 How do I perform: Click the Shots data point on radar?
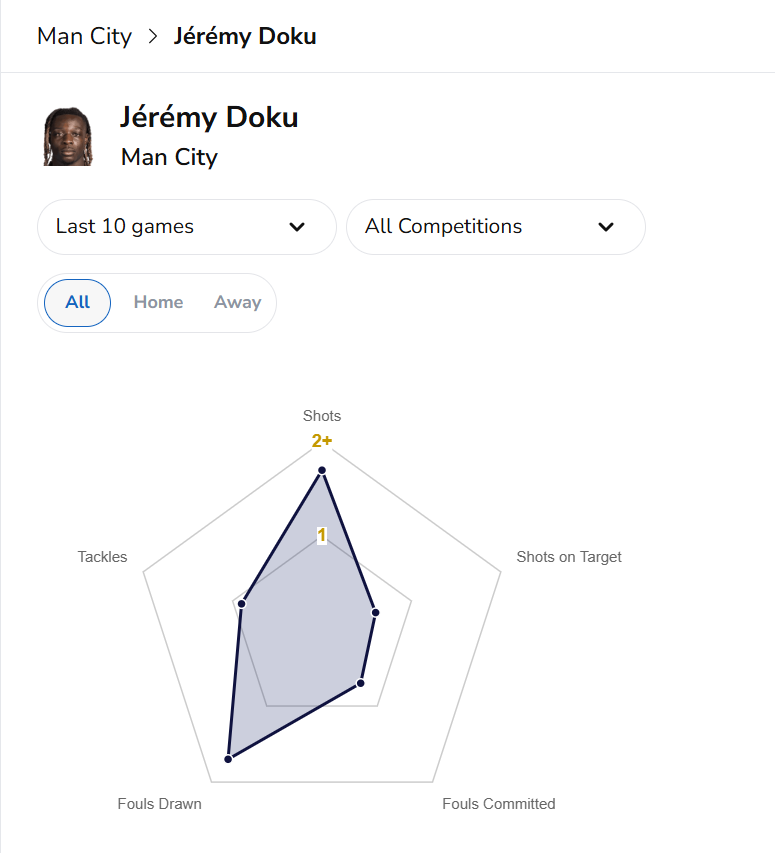pos(322,470)
